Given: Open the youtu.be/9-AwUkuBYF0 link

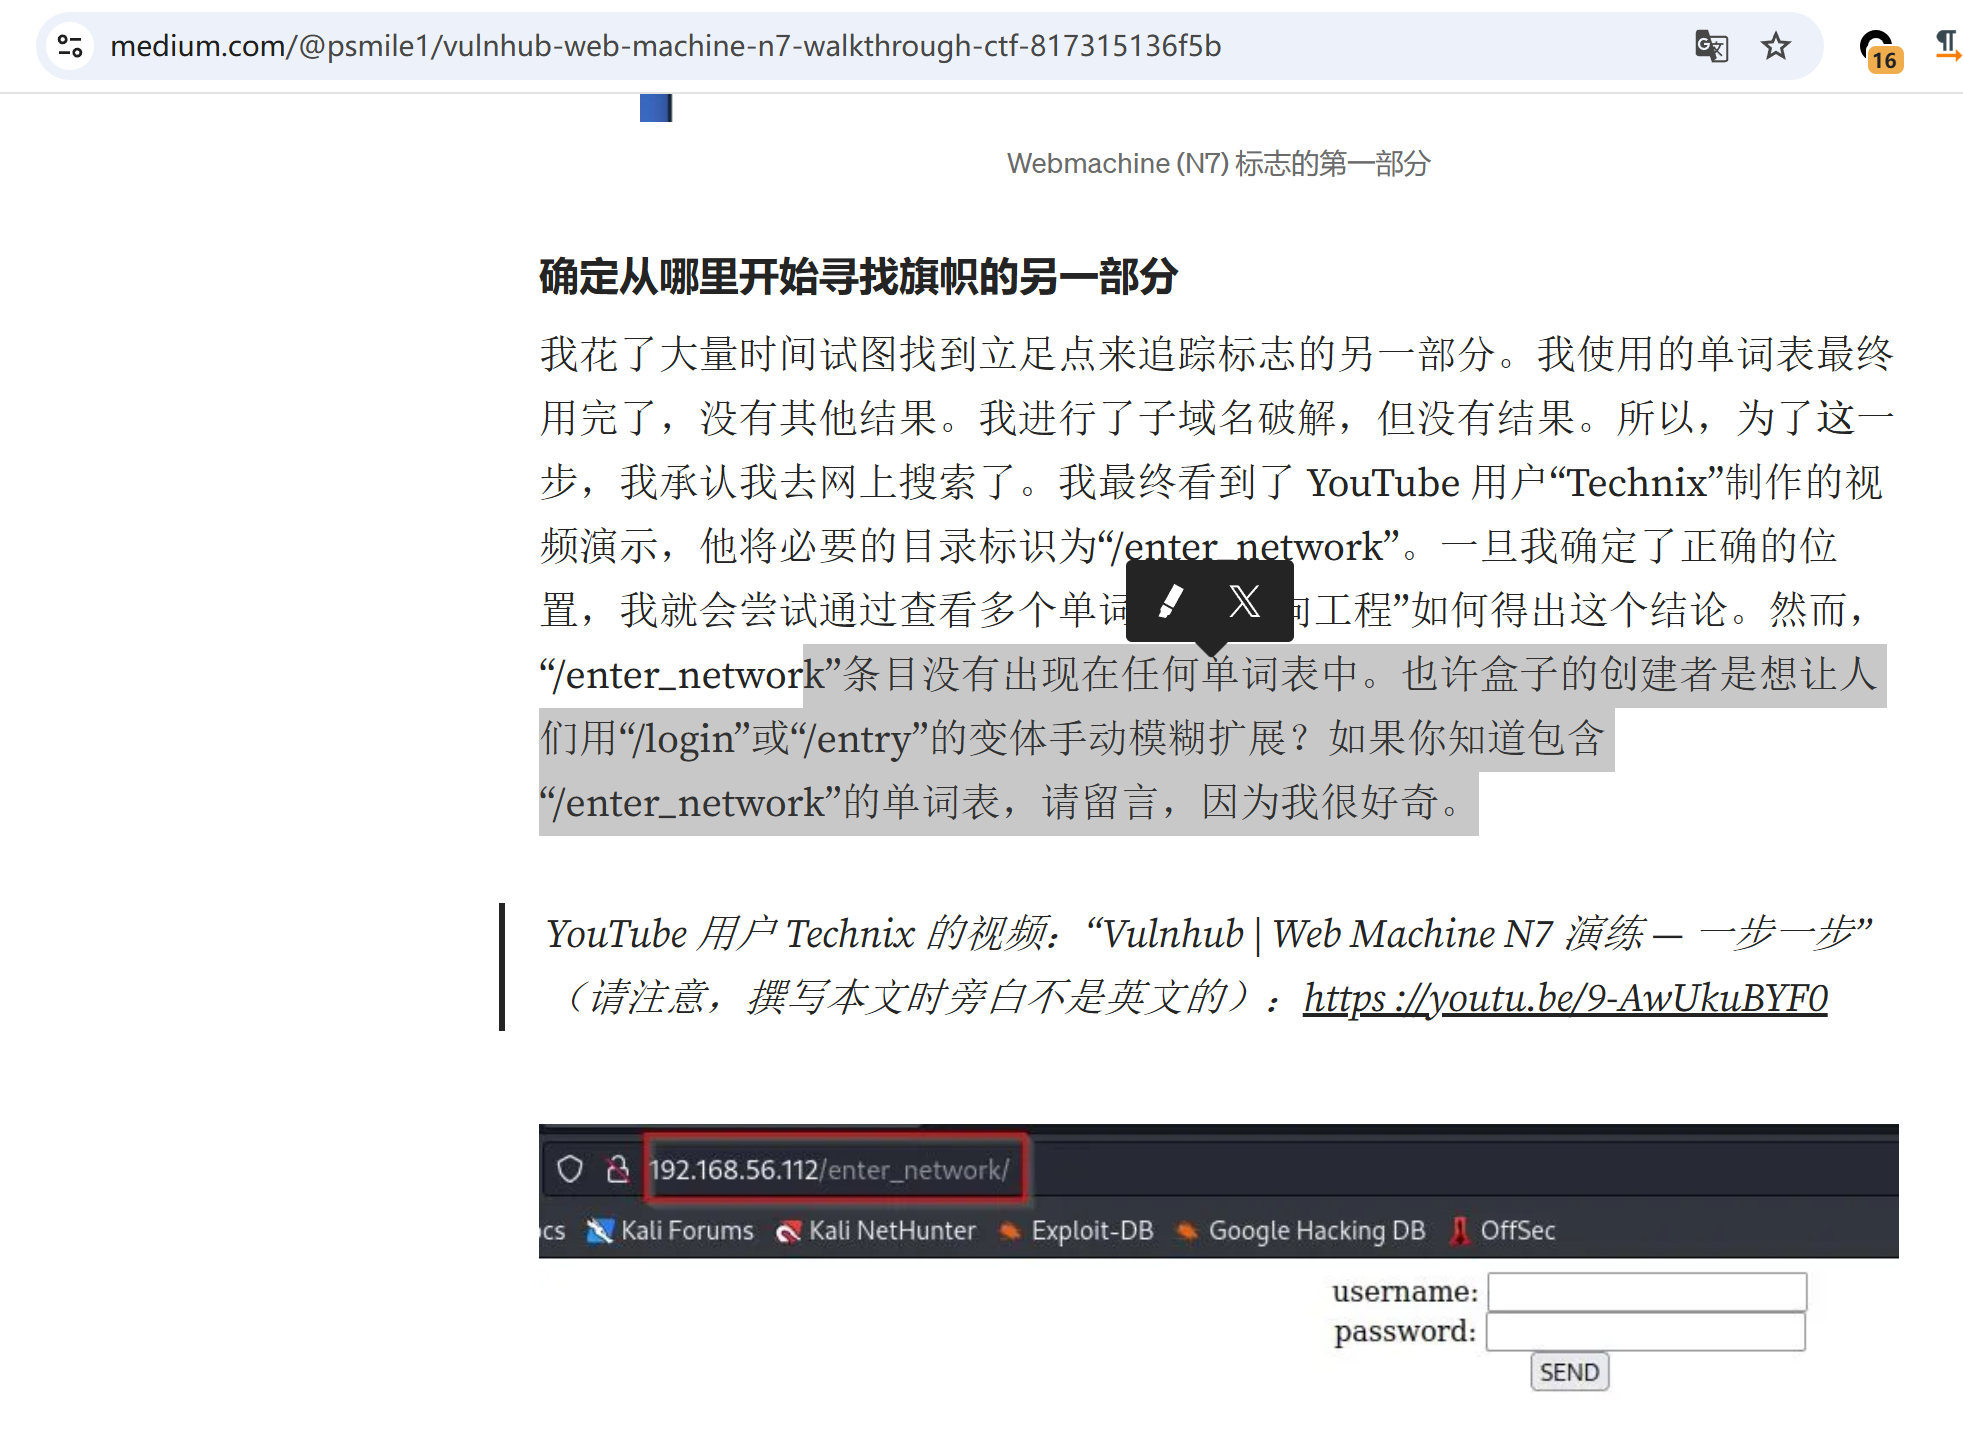Looking at the screenshot, I should pyautogui.click(x=1565, y=998).
